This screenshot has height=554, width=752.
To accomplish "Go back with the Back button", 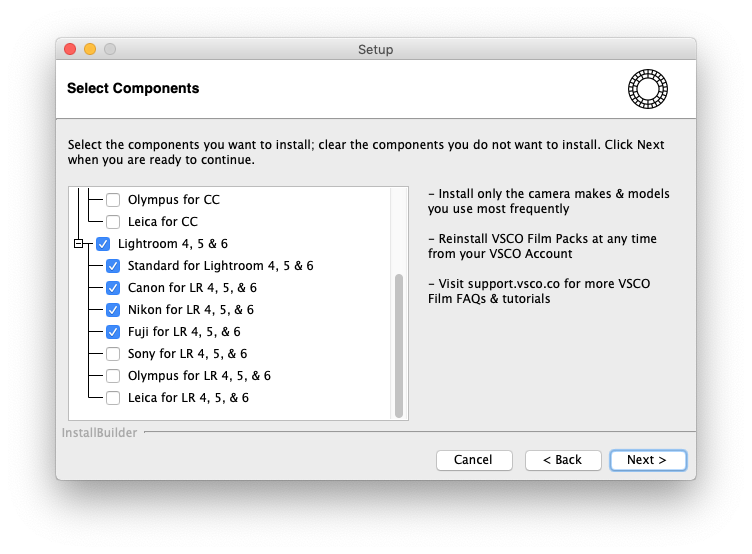I will (x=561, y=460).
